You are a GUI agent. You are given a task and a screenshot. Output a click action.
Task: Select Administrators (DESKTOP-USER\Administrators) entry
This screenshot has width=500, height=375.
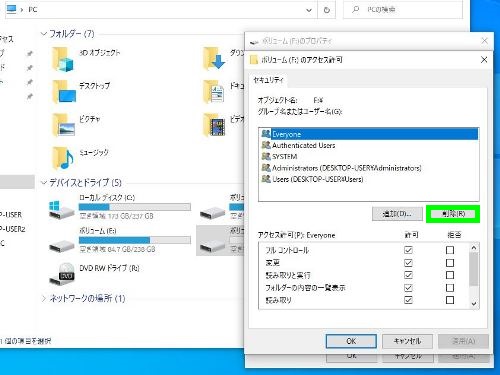369,168
